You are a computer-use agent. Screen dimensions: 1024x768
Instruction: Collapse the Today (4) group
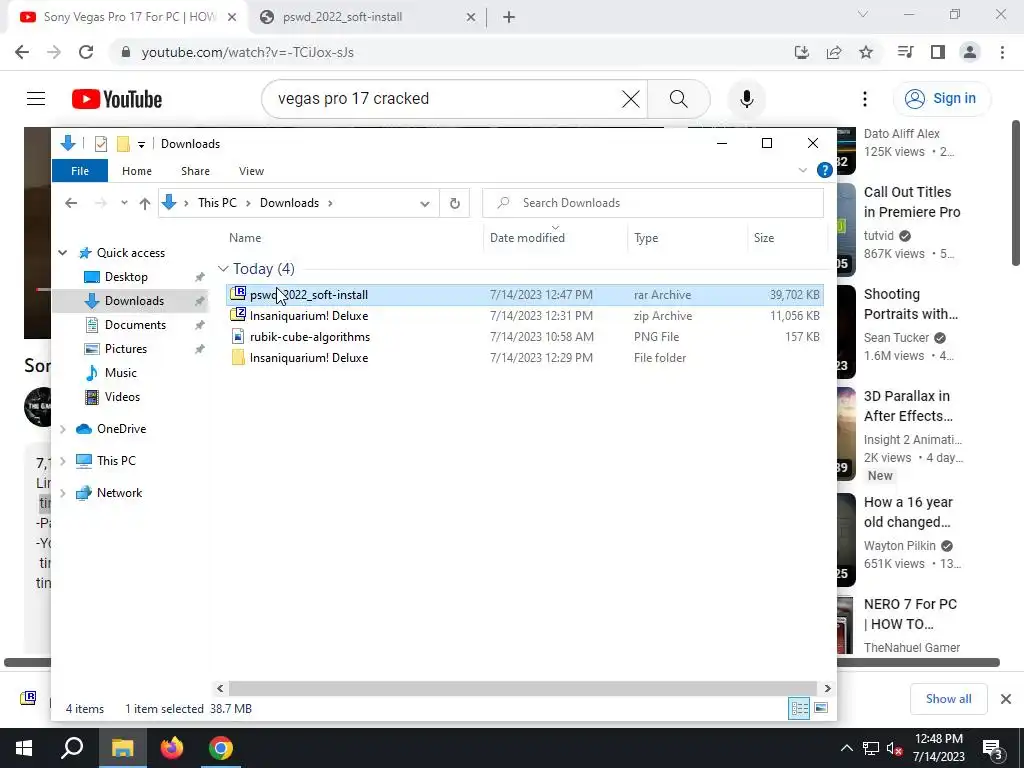pos(223,268)
